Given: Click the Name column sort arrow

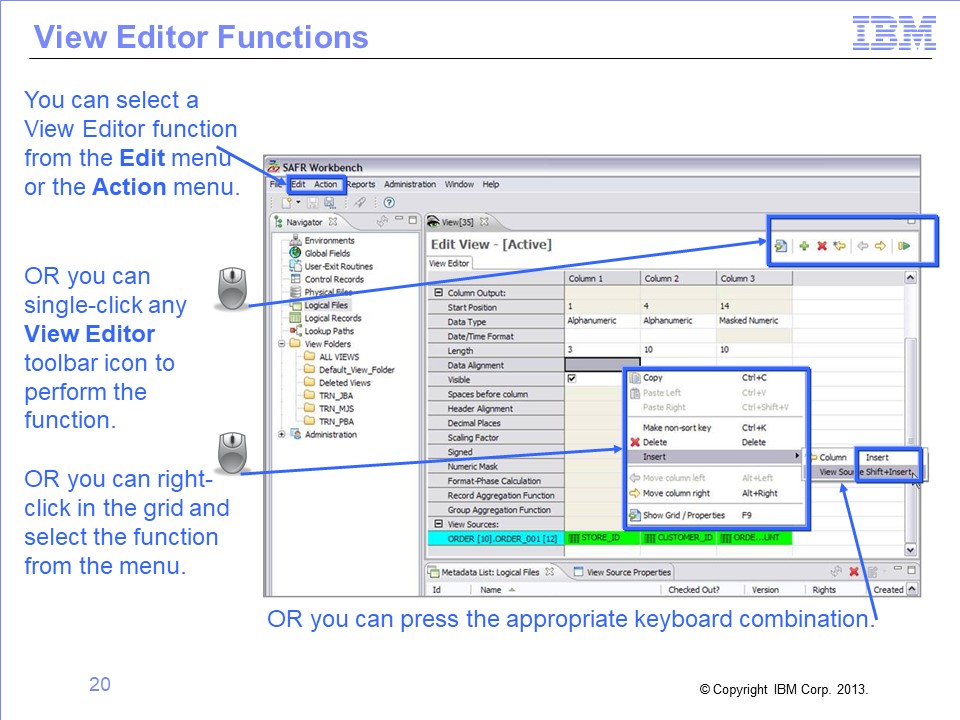Looking at the screenshot, I should [x=512, y=590].
